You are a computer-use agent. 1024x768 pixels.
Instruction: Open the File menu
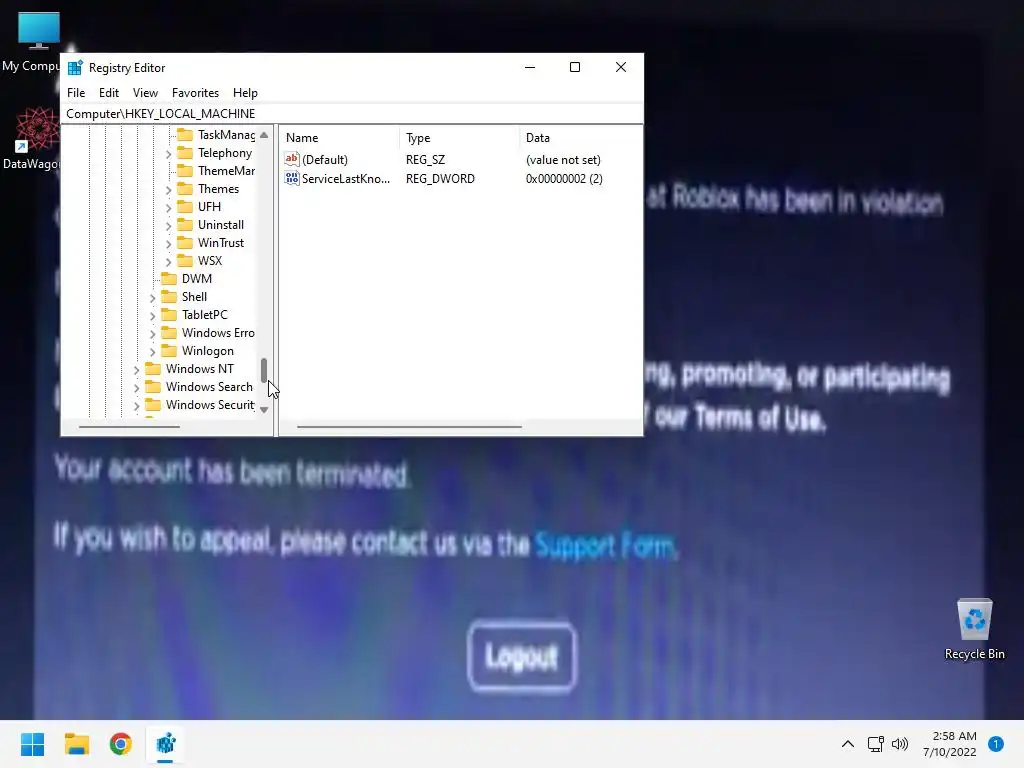coord(76,93)
